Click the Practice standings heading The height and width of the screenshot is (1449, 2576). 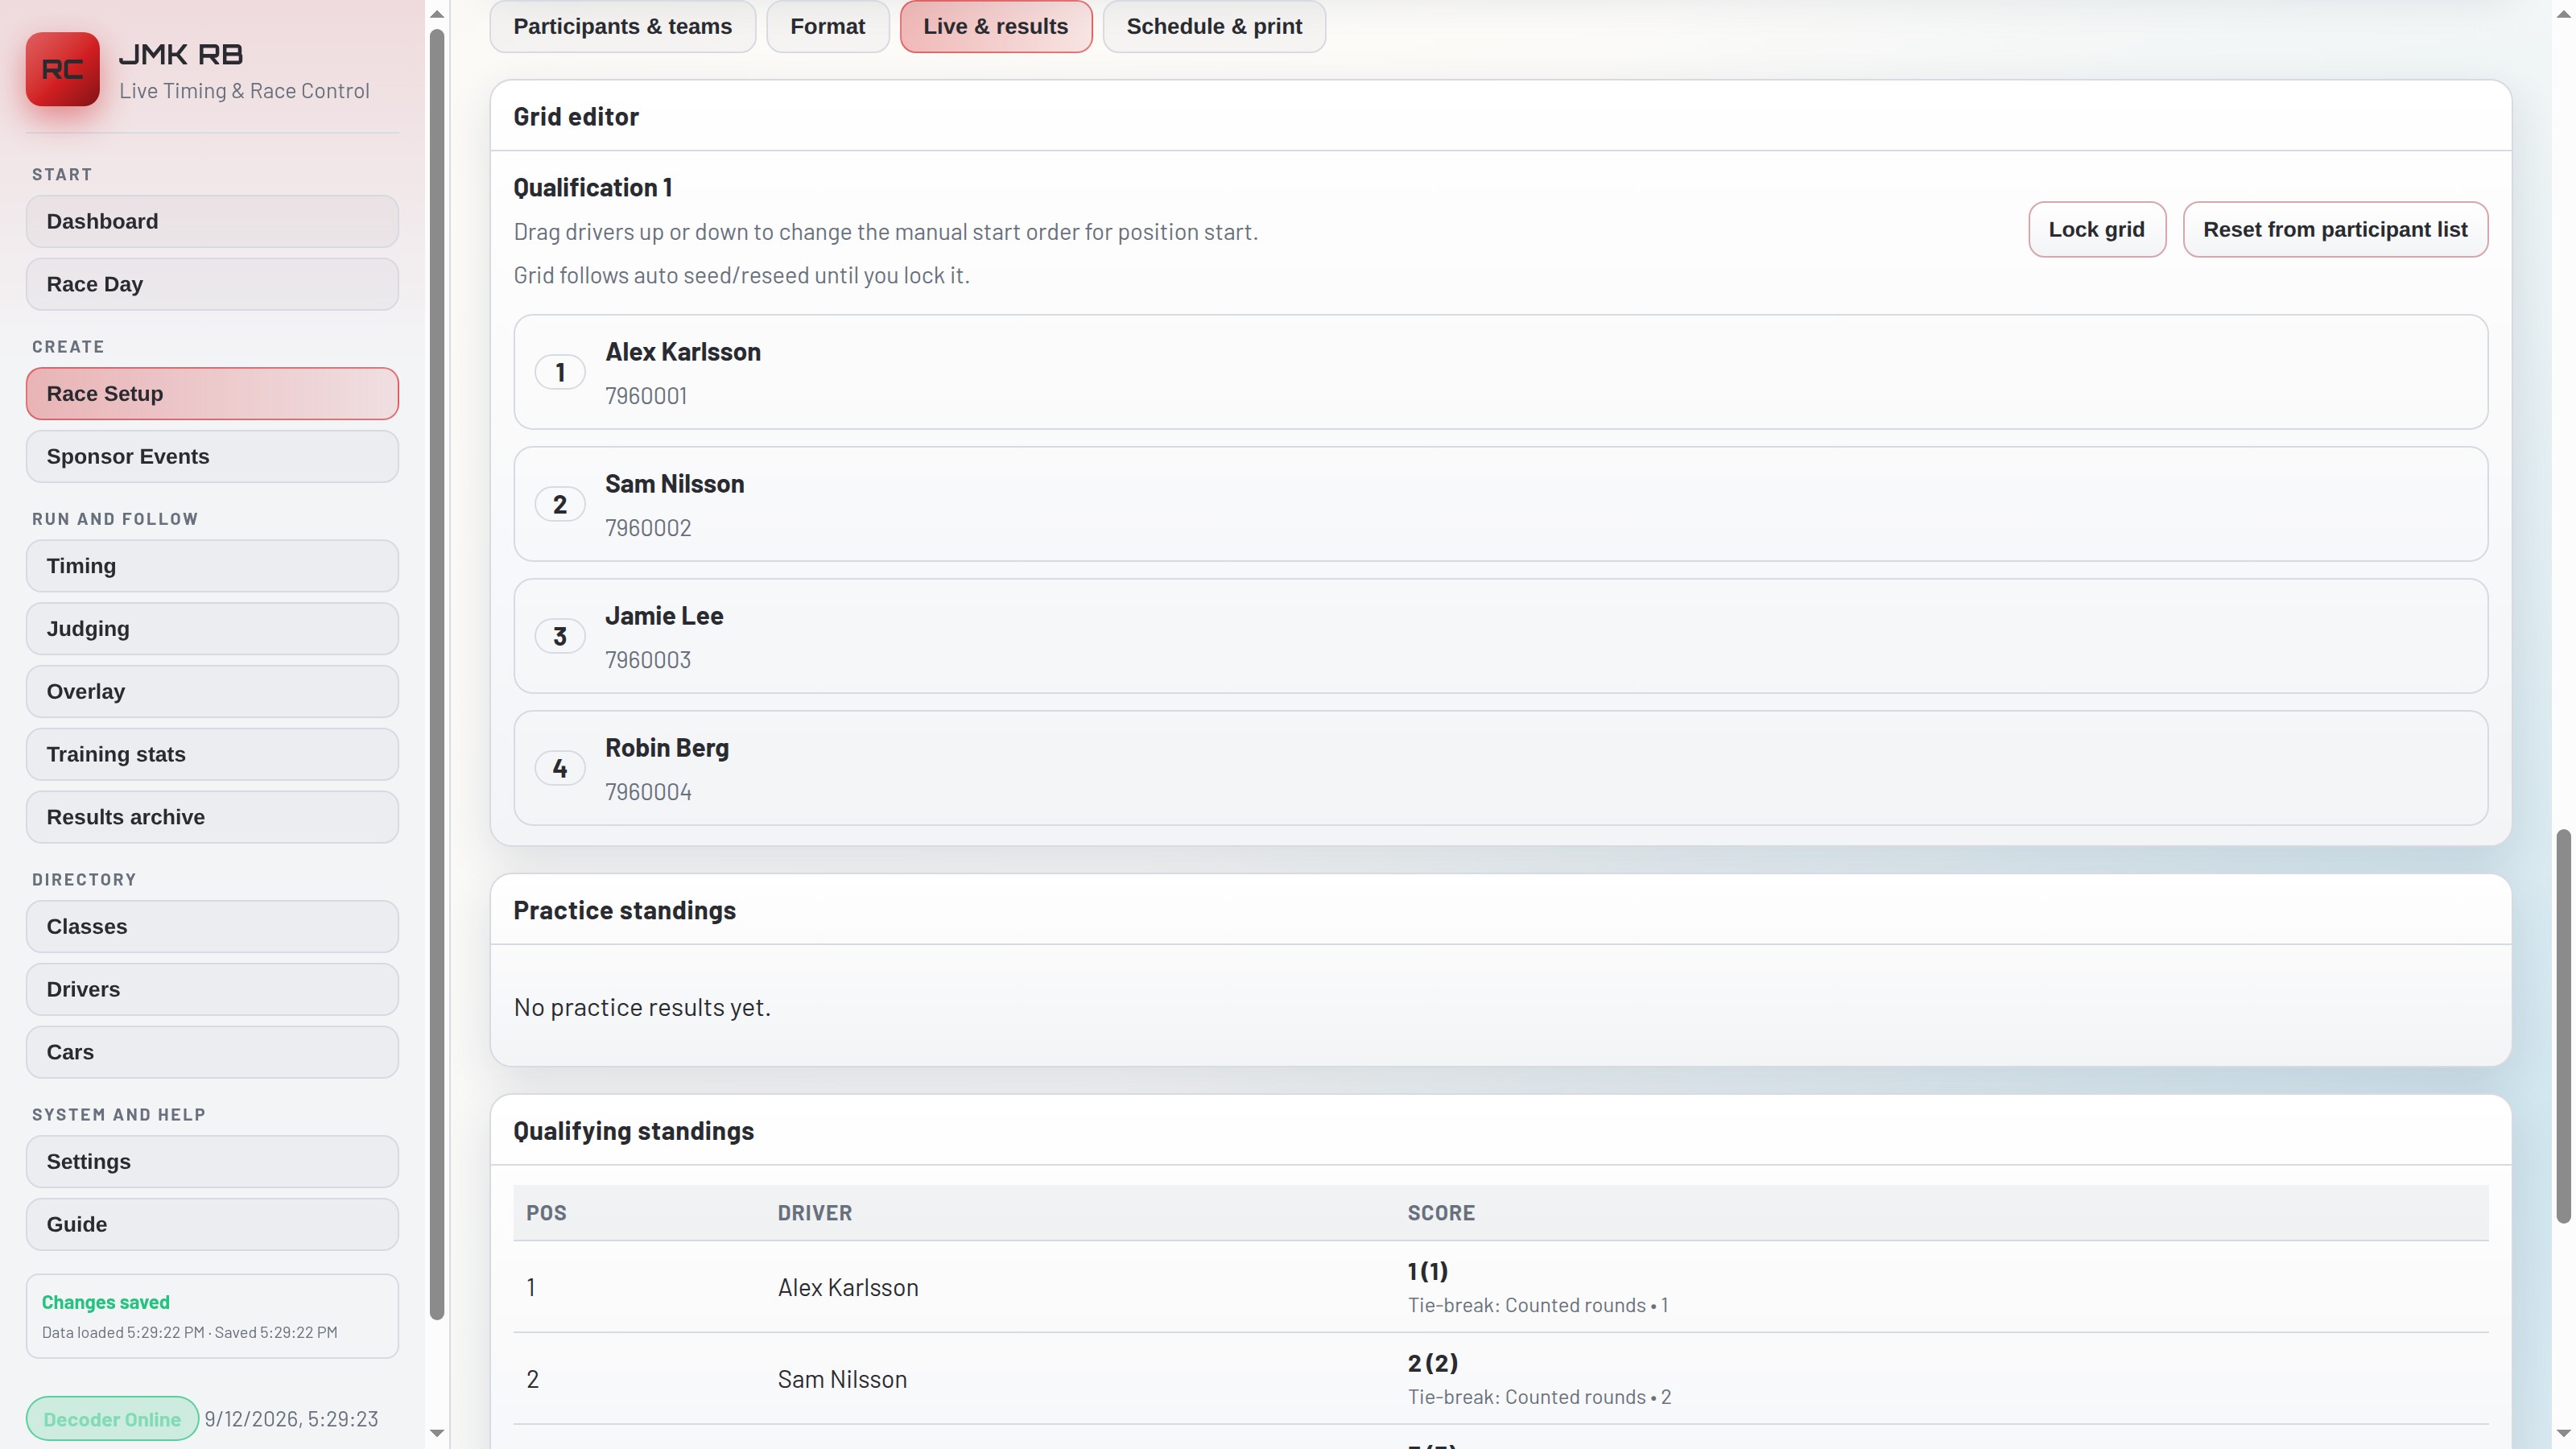tap(625, 910)
